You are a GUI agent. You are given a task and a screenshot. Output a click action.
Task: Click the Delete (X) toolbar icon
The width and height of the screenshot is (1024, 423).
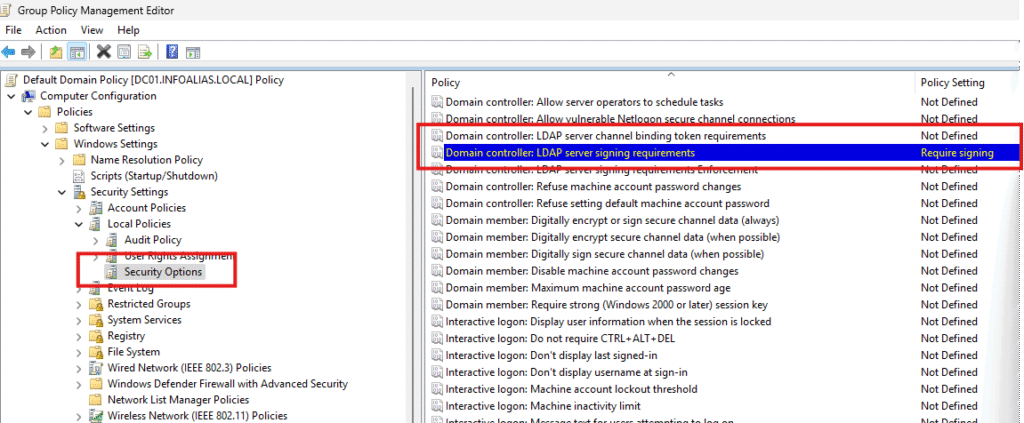coord(104,52)
